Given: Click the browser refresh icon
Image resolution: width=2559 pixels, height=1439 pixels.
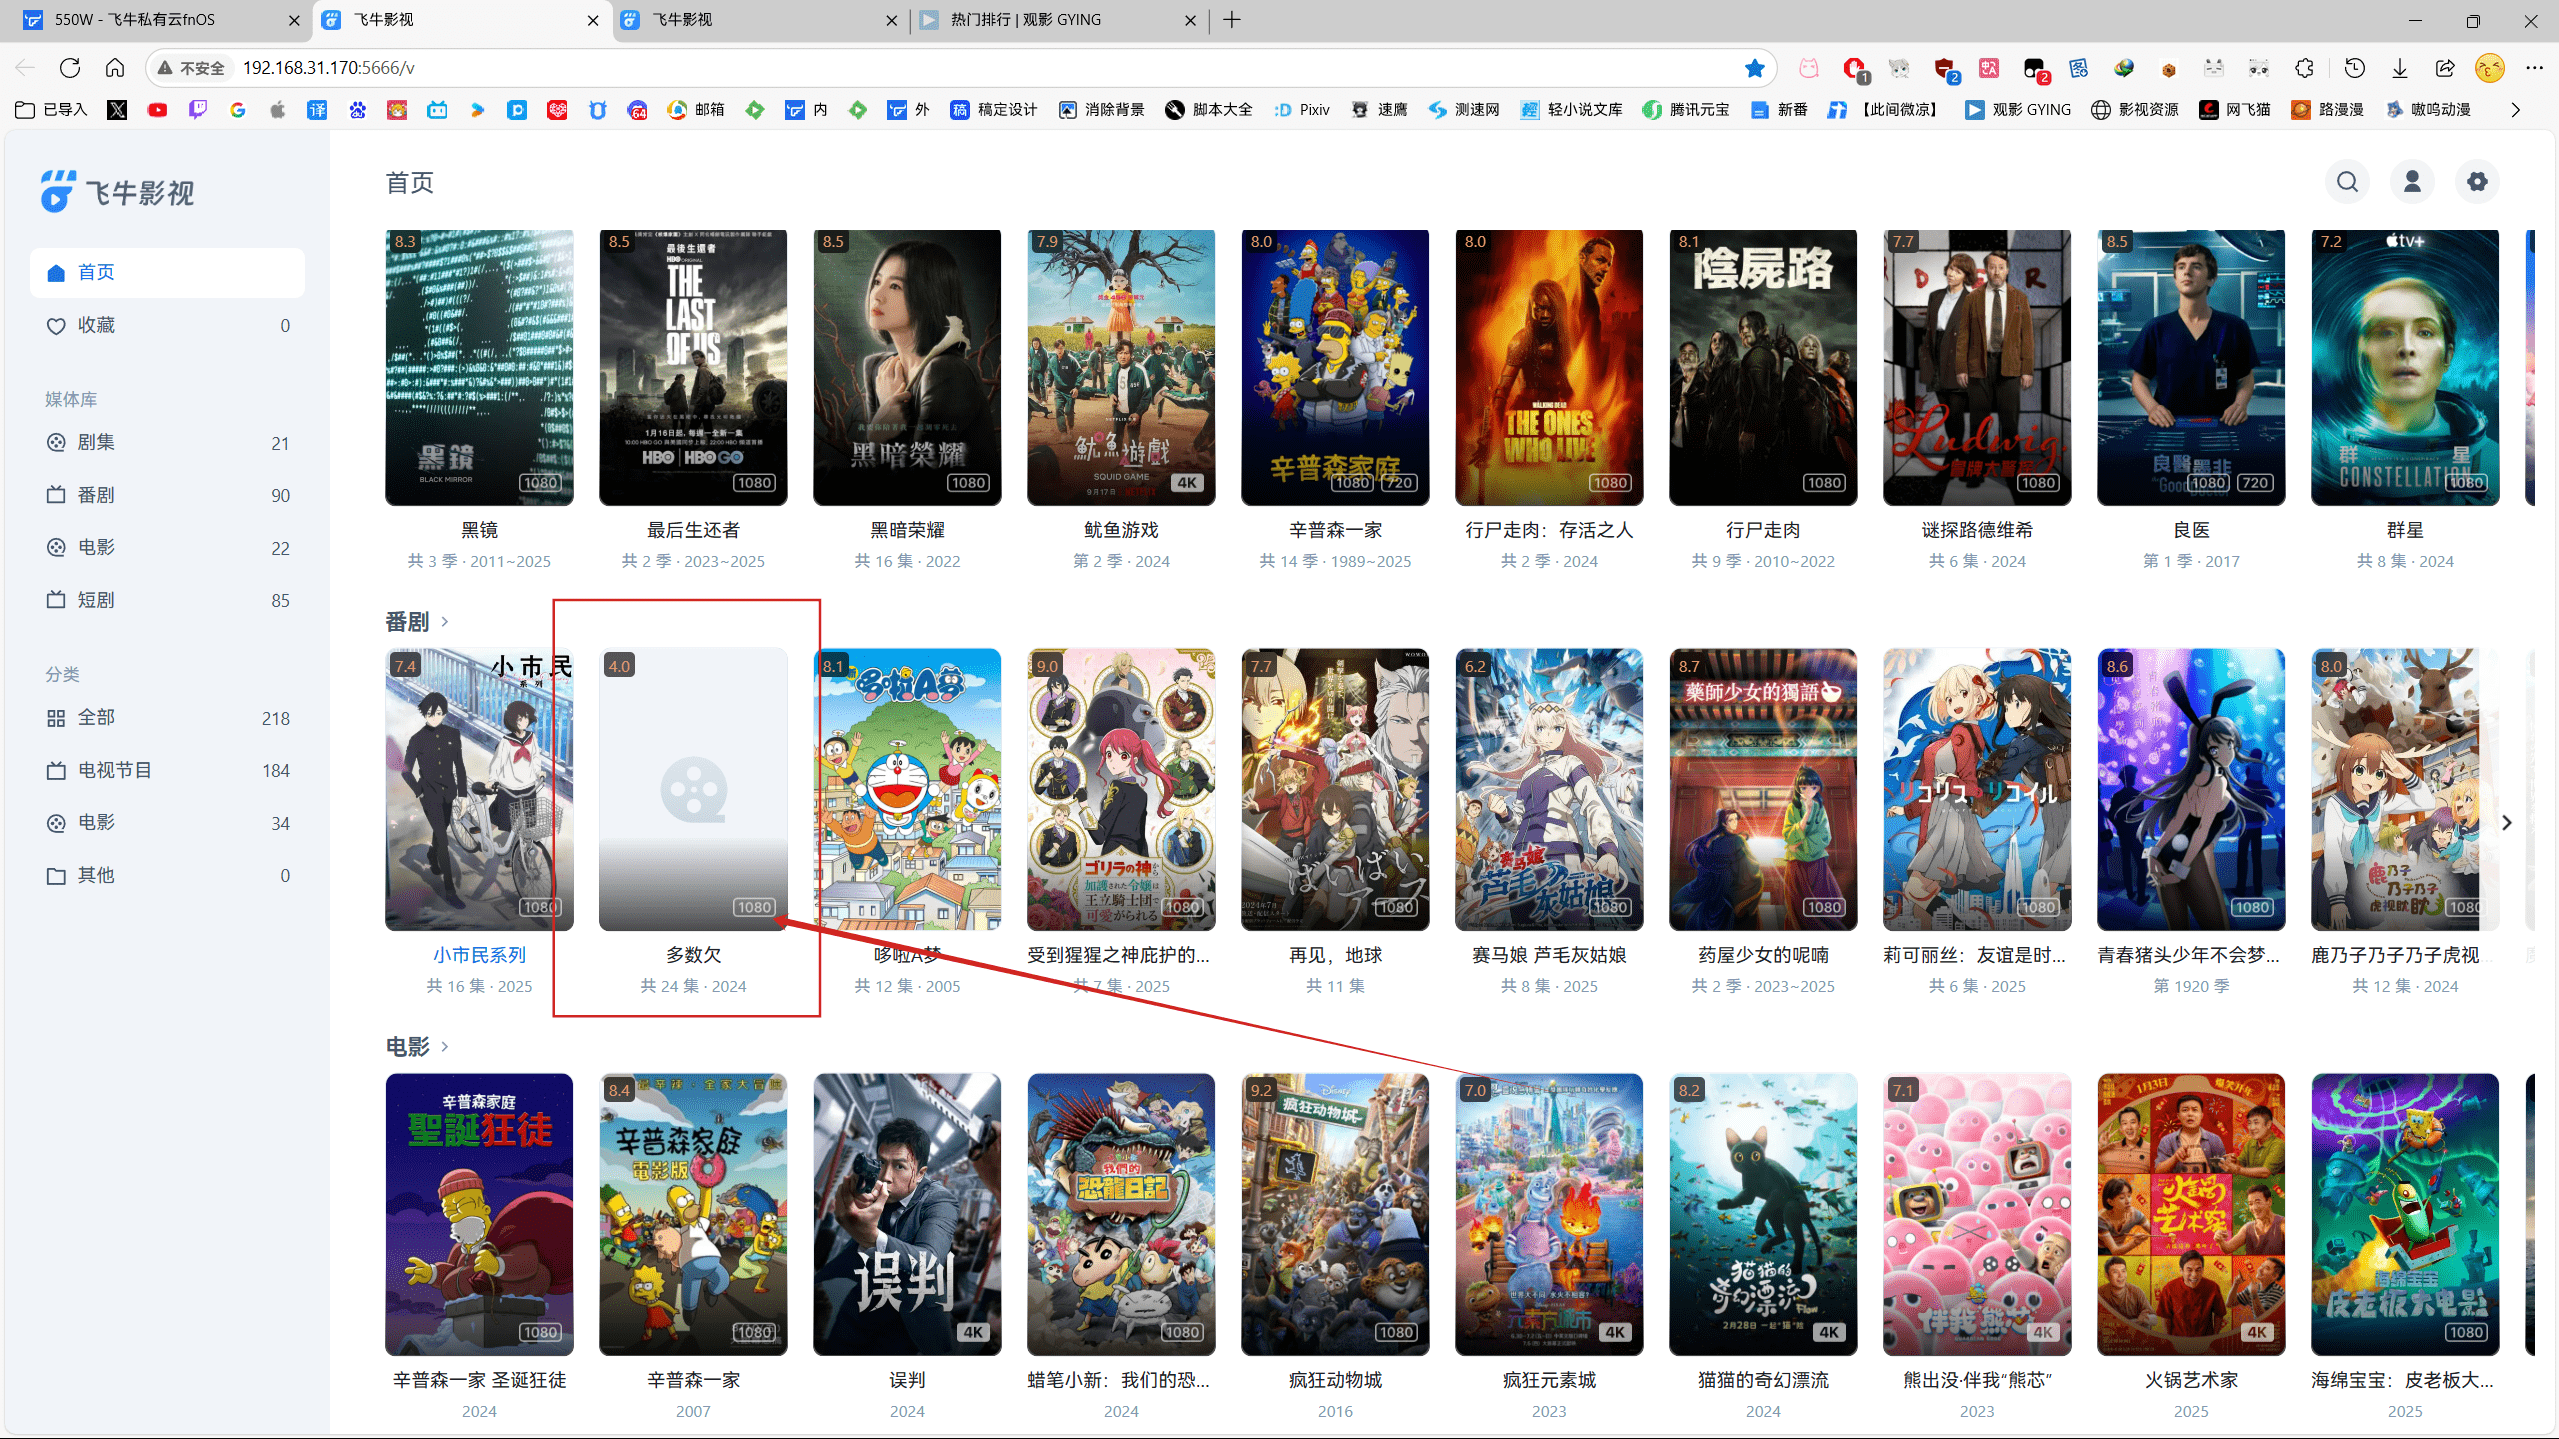Looking at the screenshot, I should [69, 68].
